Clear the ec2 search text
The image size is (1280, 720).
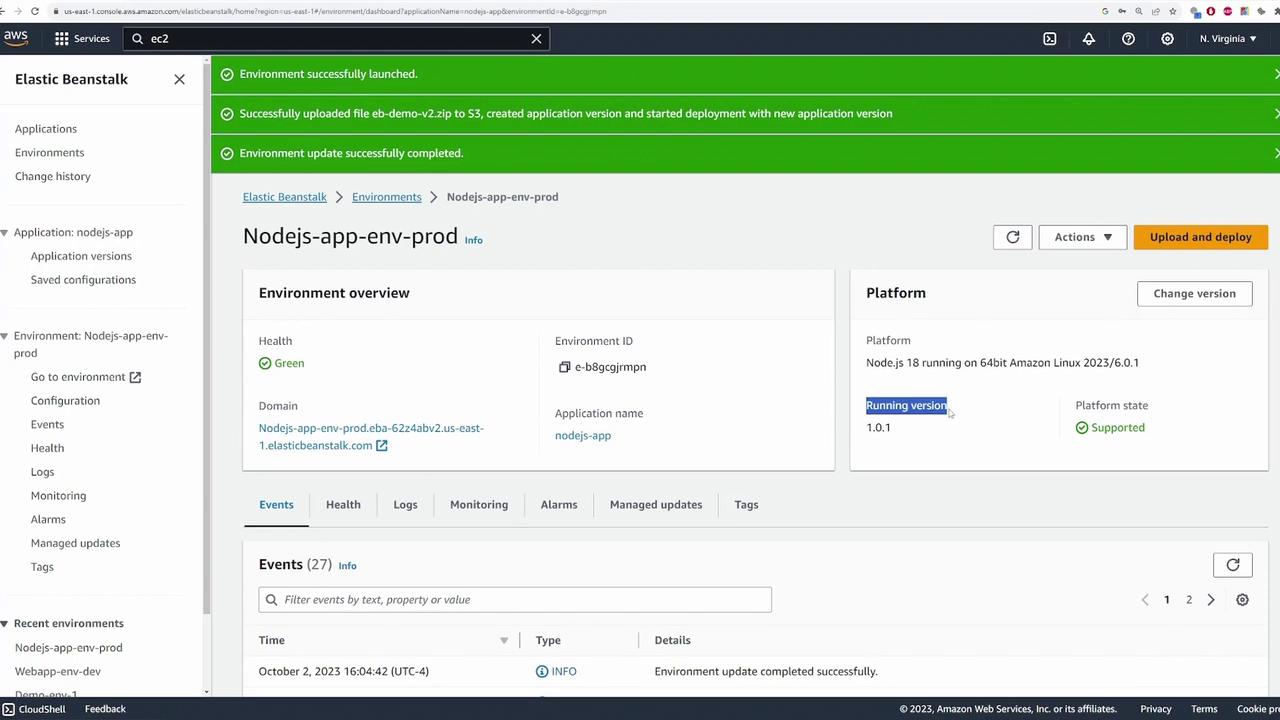(x=536, y=39)
